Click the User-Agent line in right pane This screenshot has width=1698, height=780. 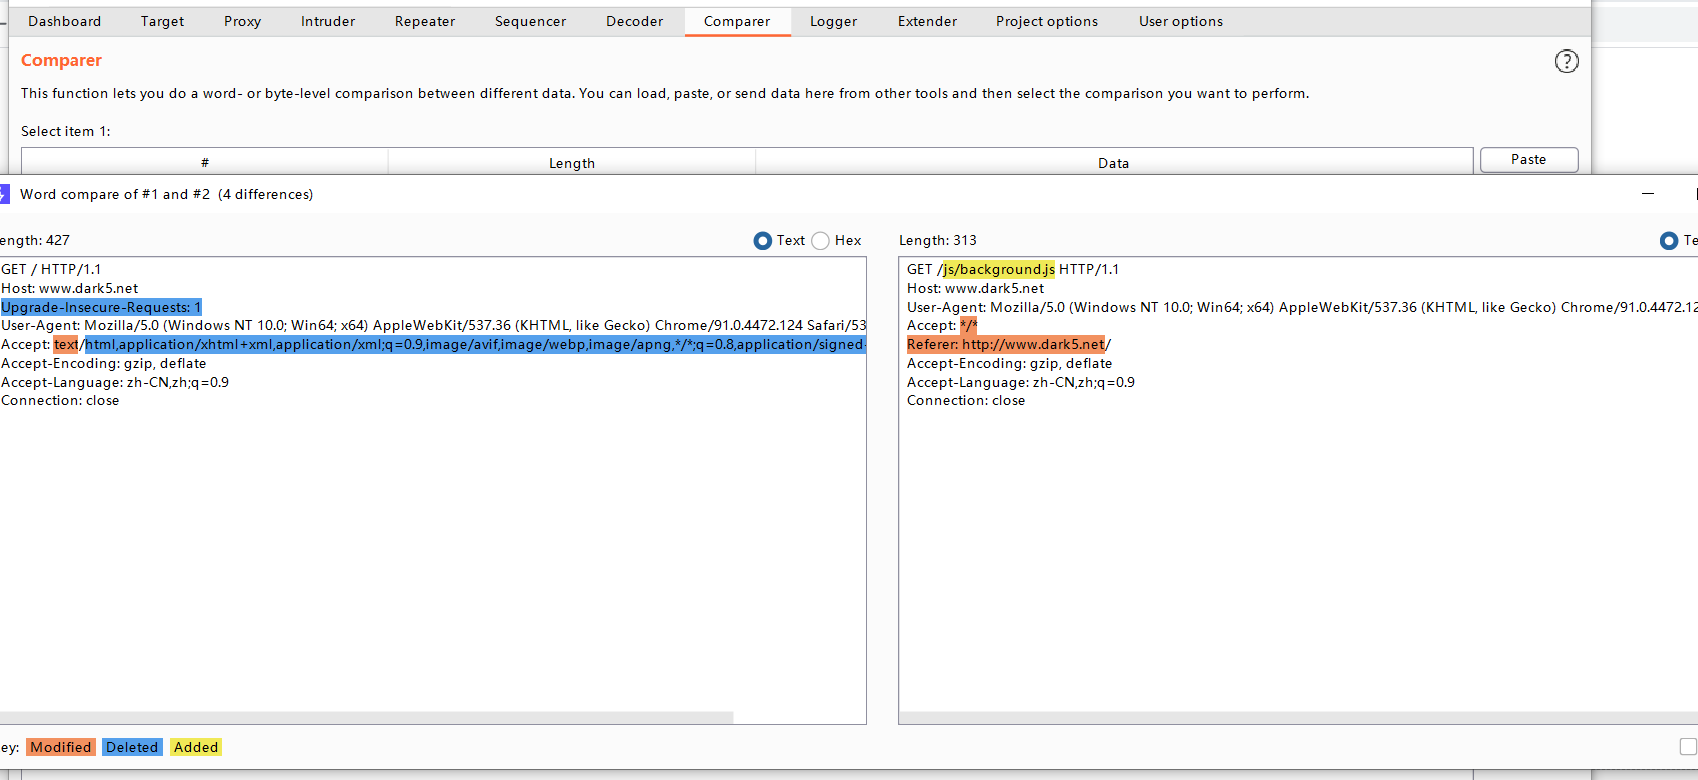(1302, 307)
